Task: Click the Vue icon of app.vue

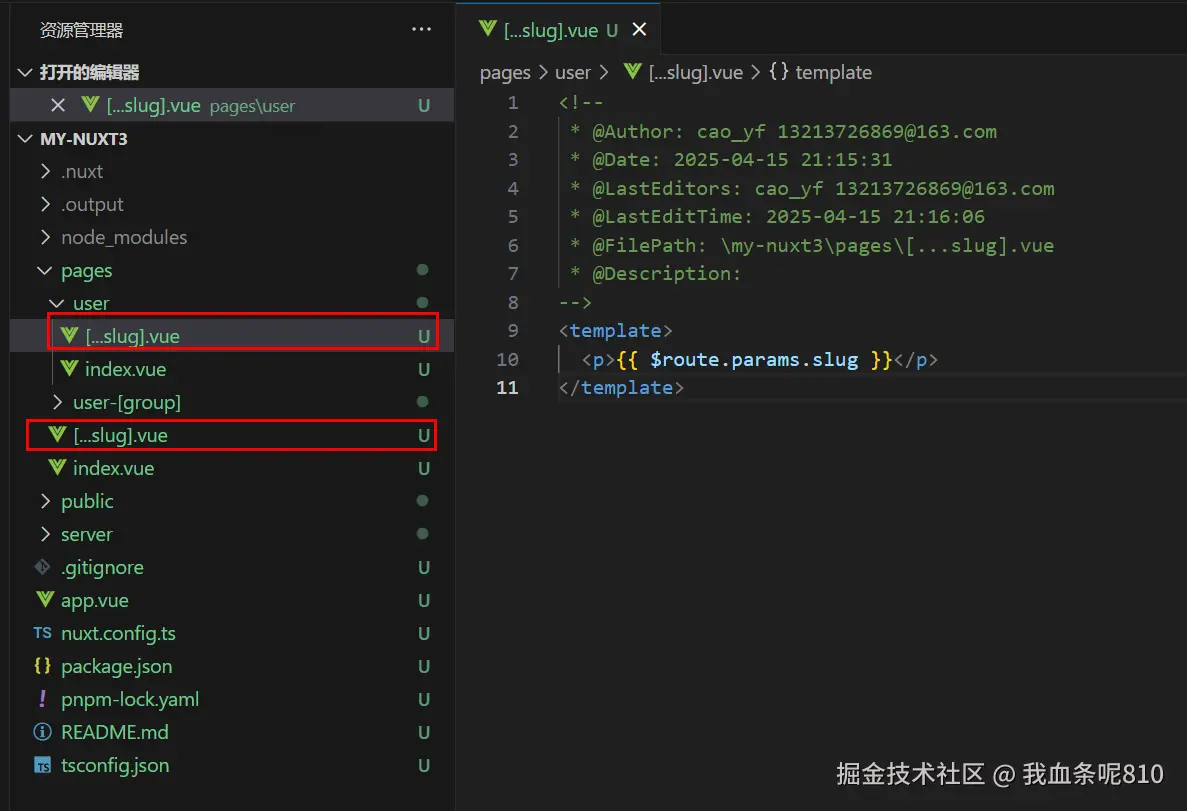Action: coord(44,600)
